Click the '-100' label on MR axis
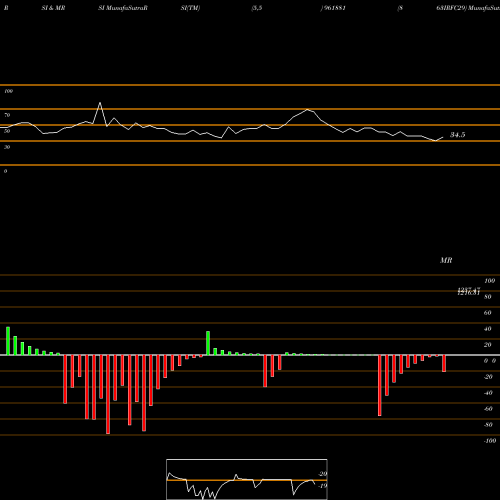The image size is (500, 500). [x=490, y=441]
